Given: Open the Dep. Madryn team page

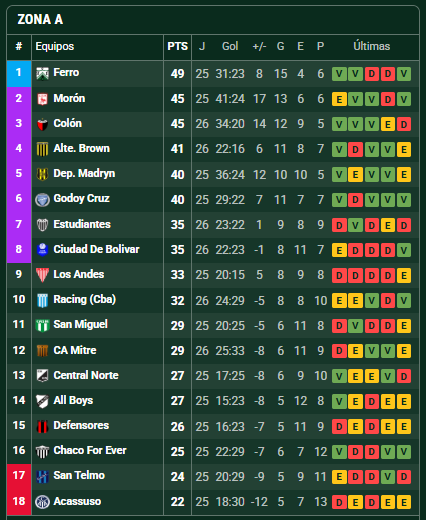Looking at the screenshot, I should [x=84, y=173].
